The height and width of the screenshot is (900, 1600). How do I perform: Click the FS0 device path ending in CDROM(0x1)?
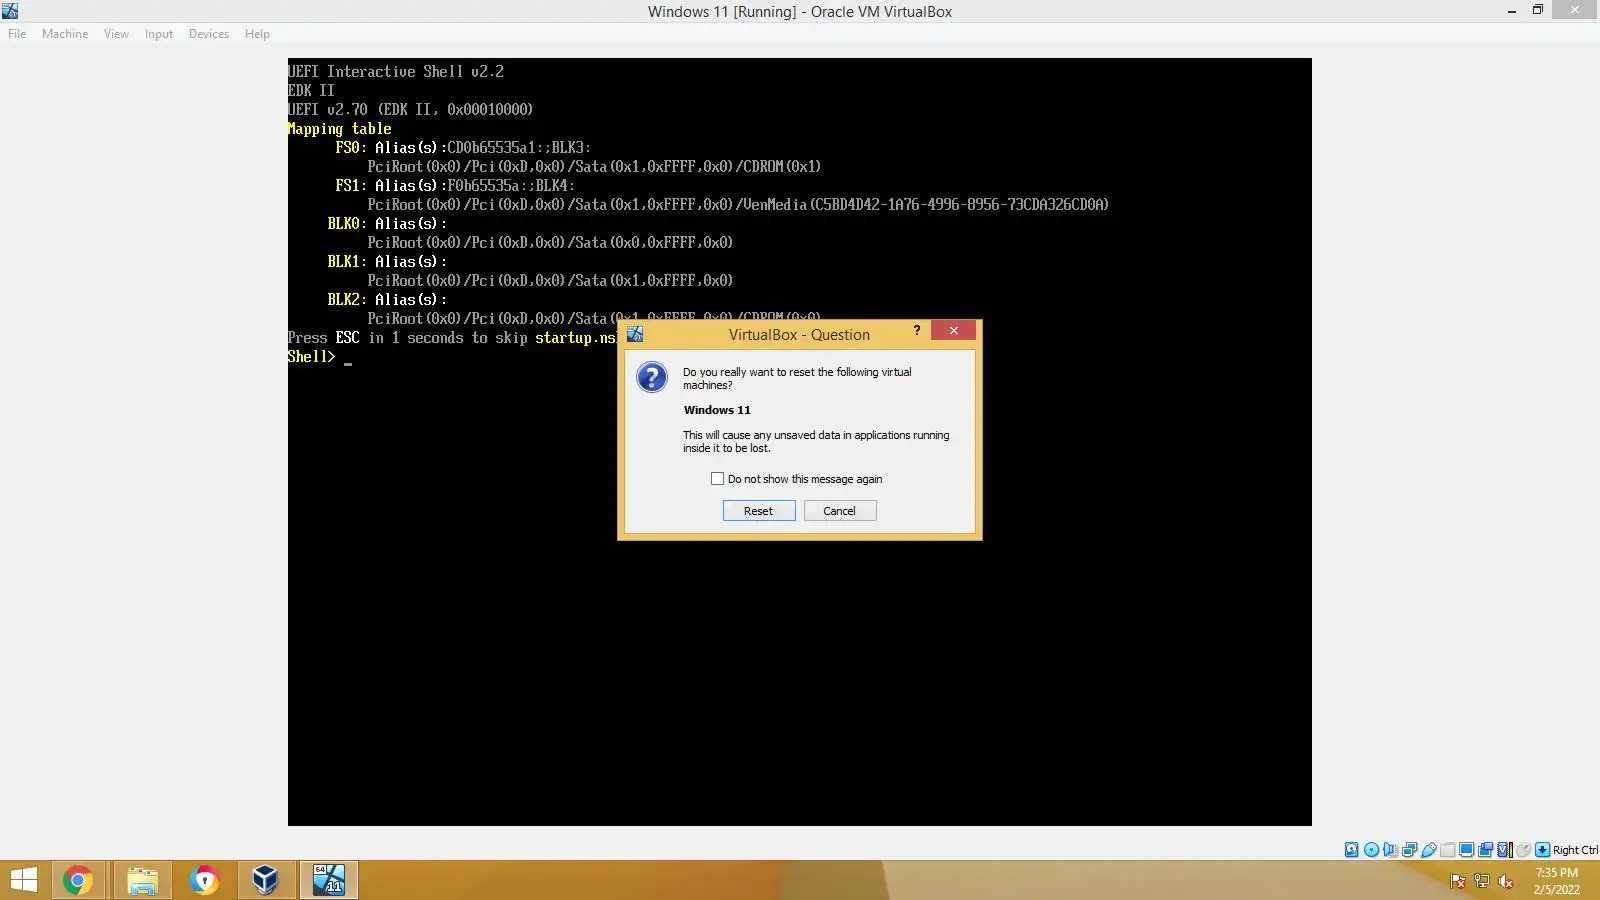(594, 167)
